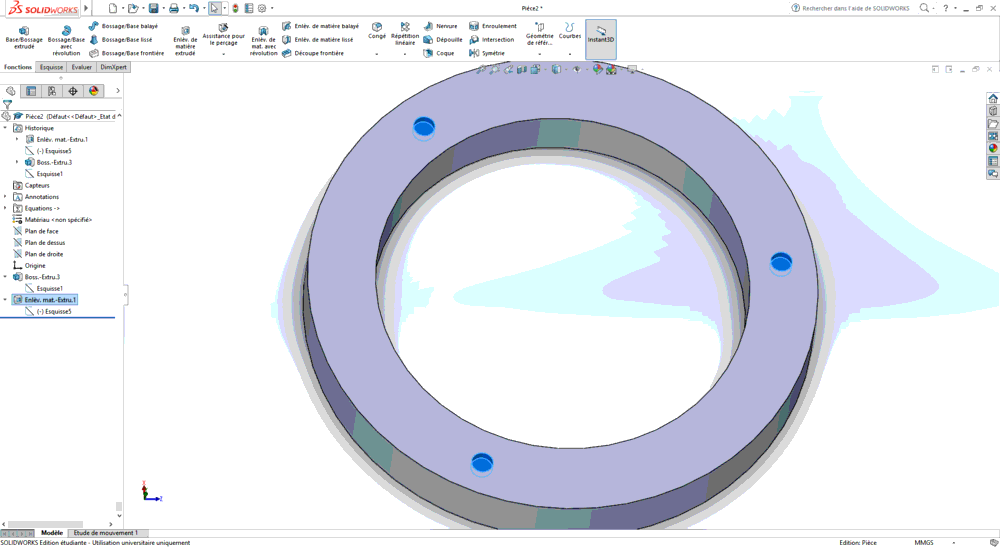The width and height of the screenshot is (1000, 547).
Task: Choose Enlèv. de matière lissé
Action: pyautogui.click(x=318, y=40)
